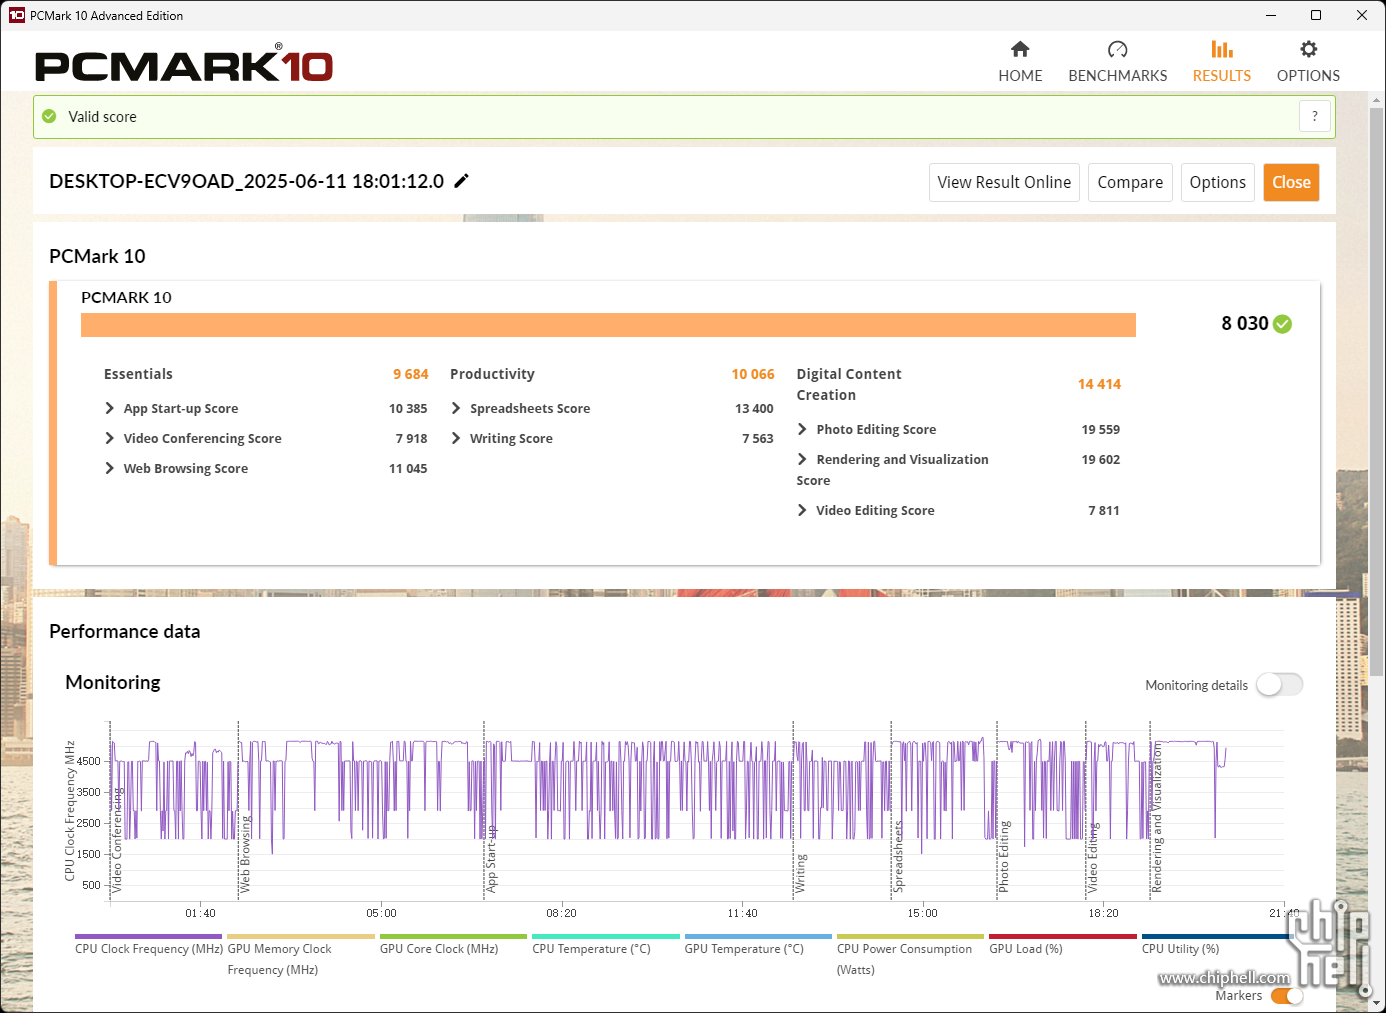This screenshot has width=1386, height=1013.
Task: Click the Rendering and Visualization chart marker
Action: tap(1157, 817)
